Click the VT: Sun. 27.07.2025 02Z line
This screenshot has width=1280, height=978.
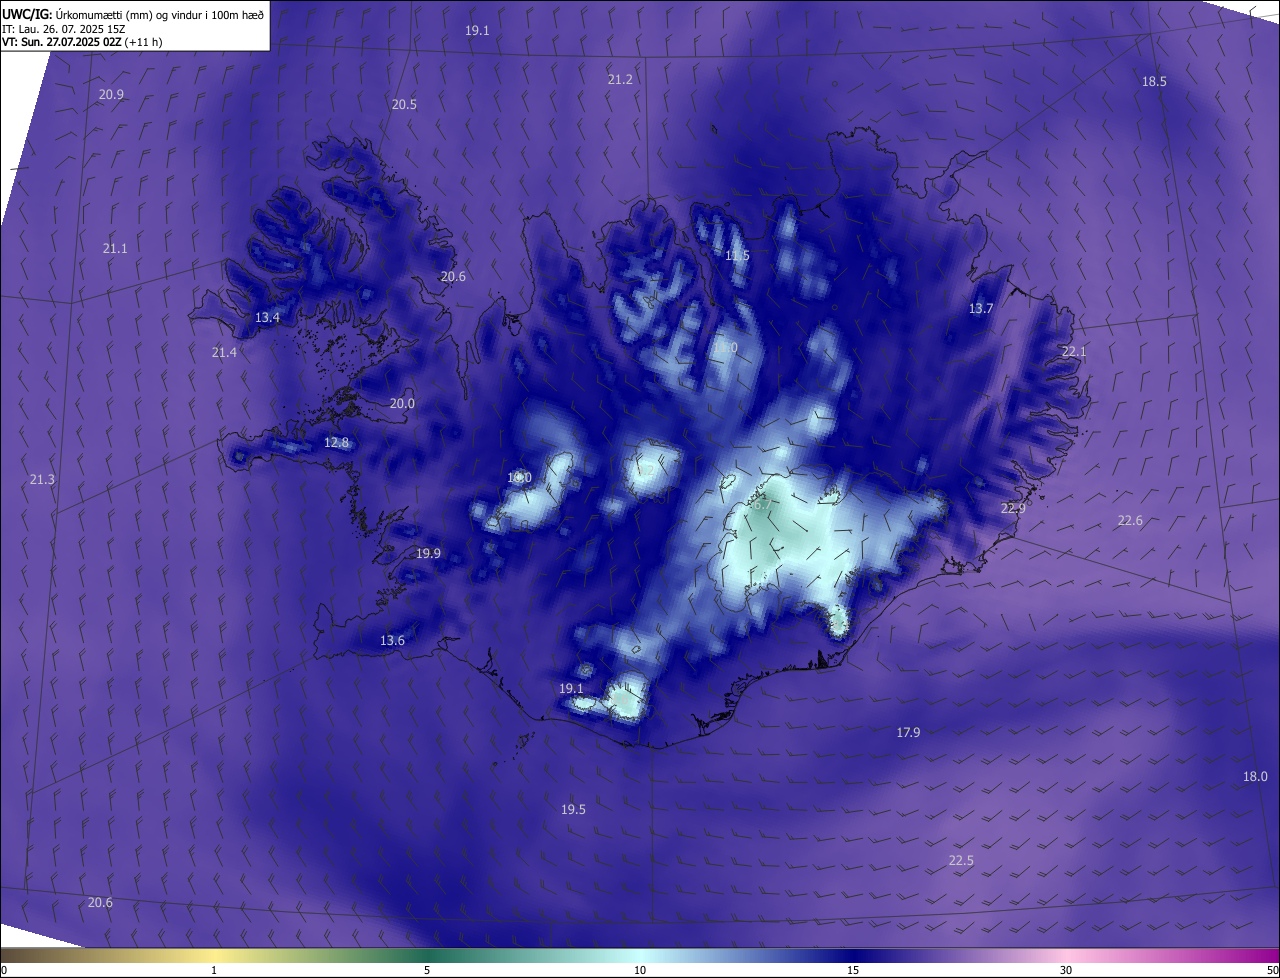pos(82,43)
